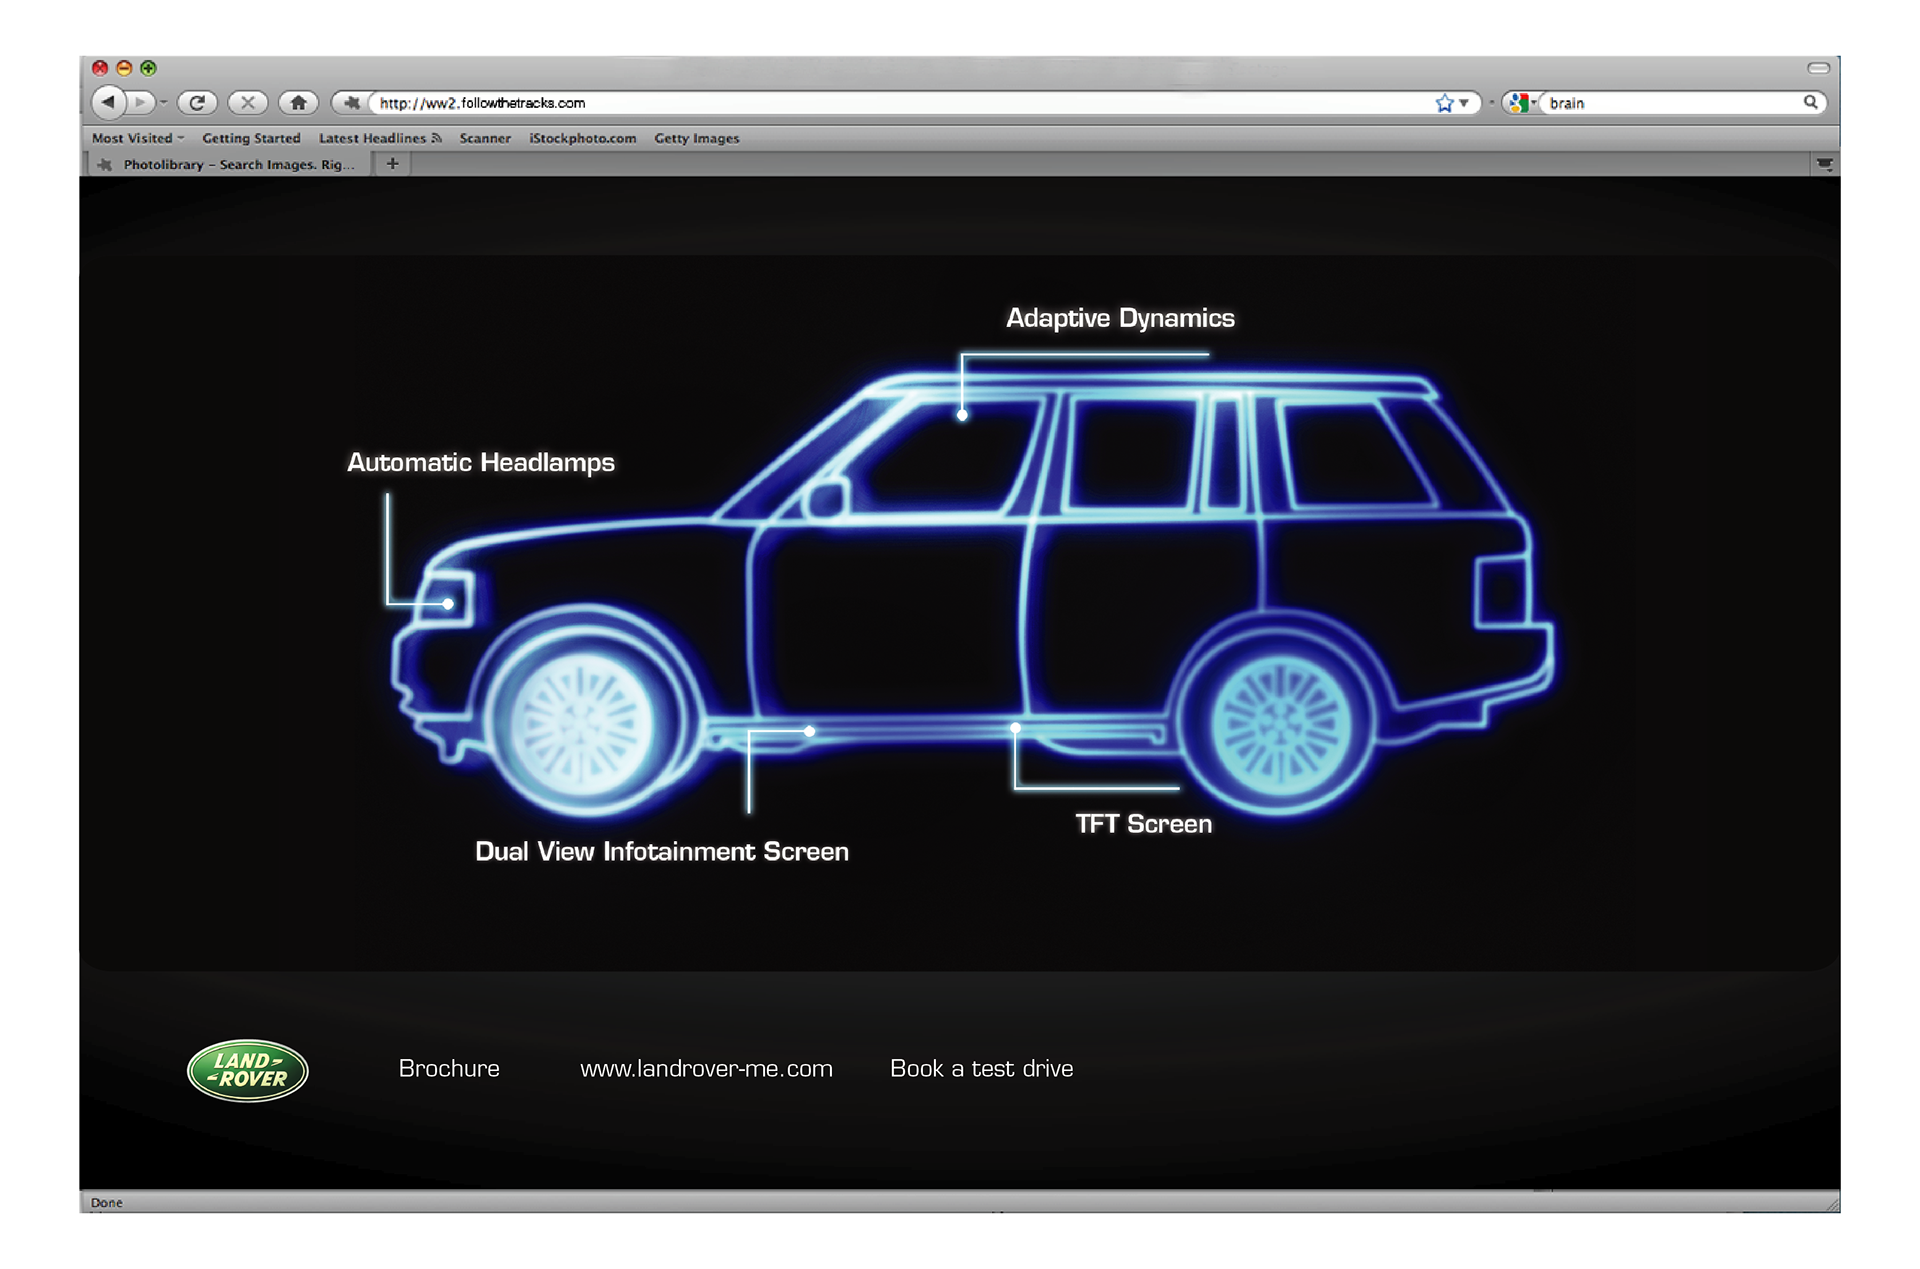Click the URL address field
The height and width of the screenshot is (1269, 1920).
click(900, 103)
